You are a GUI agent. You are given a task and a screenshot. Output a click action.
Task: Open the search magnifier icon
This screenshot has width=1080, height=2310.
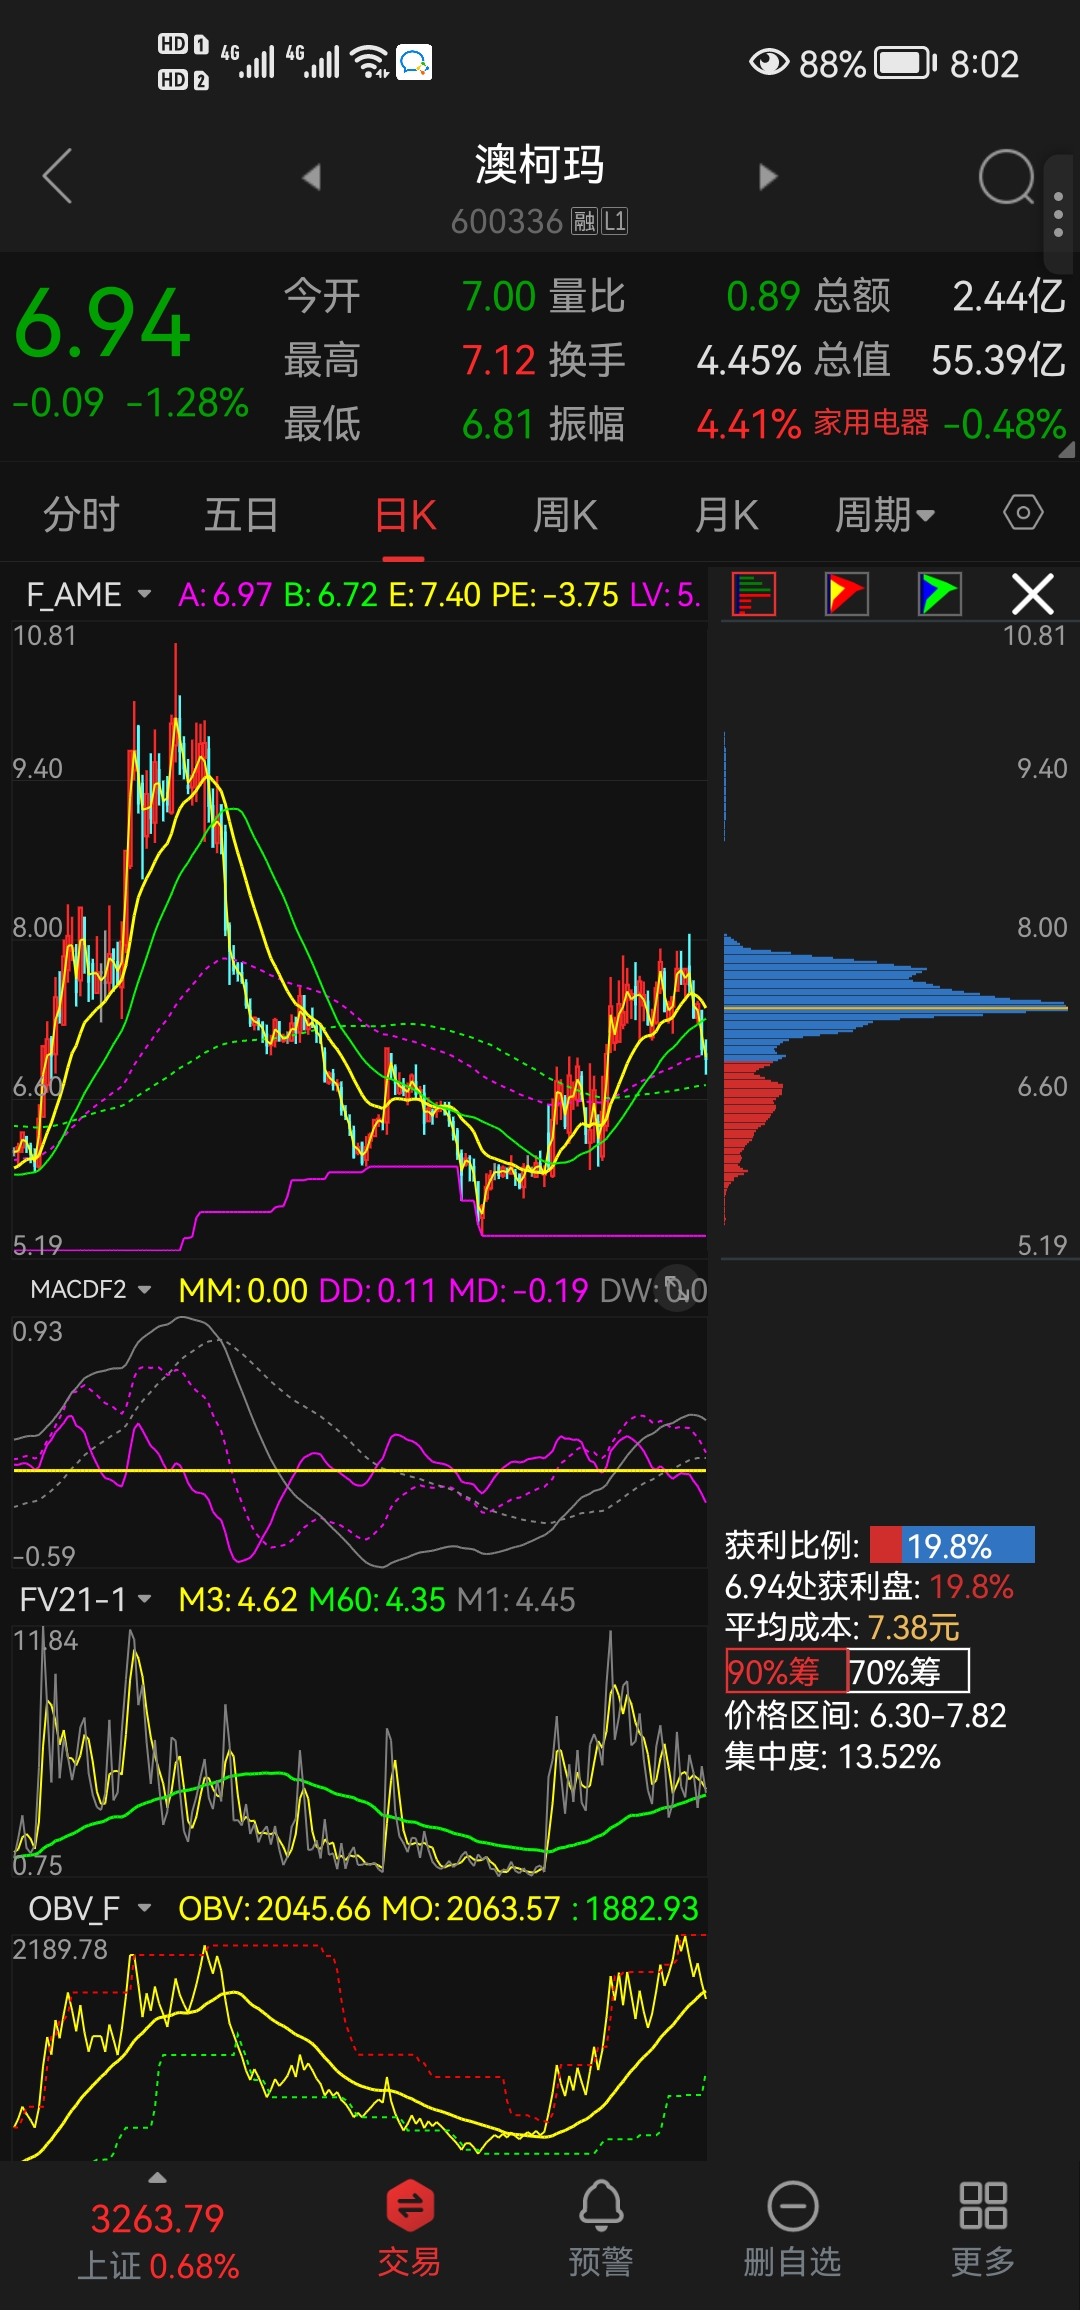coord(1007,178)
